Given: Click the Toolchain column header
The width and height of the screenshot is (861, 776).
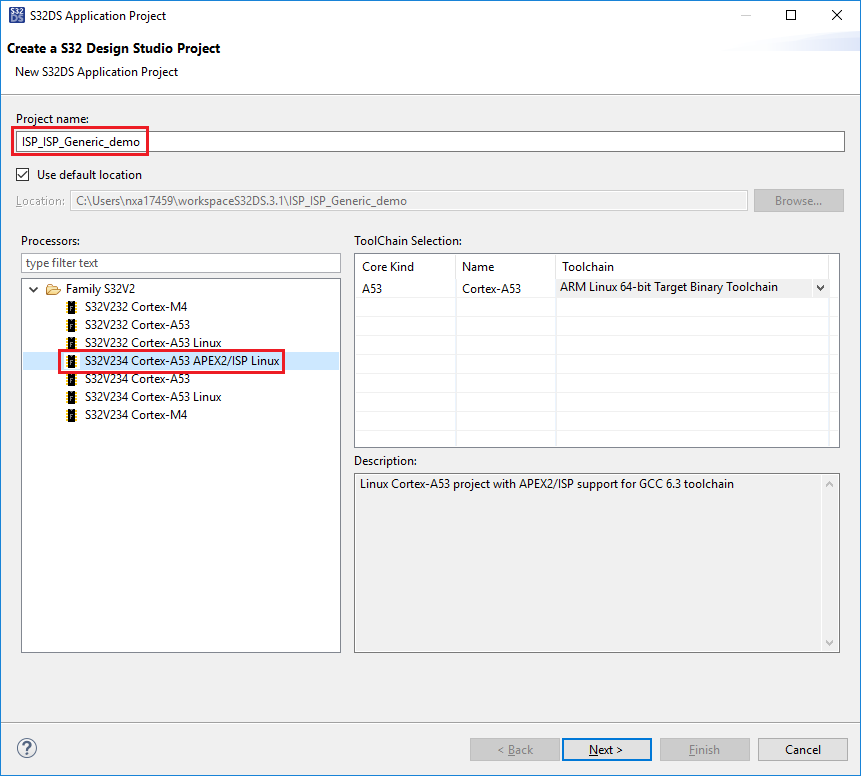Looking at the screenshot, I should click(x=692, y=267).
